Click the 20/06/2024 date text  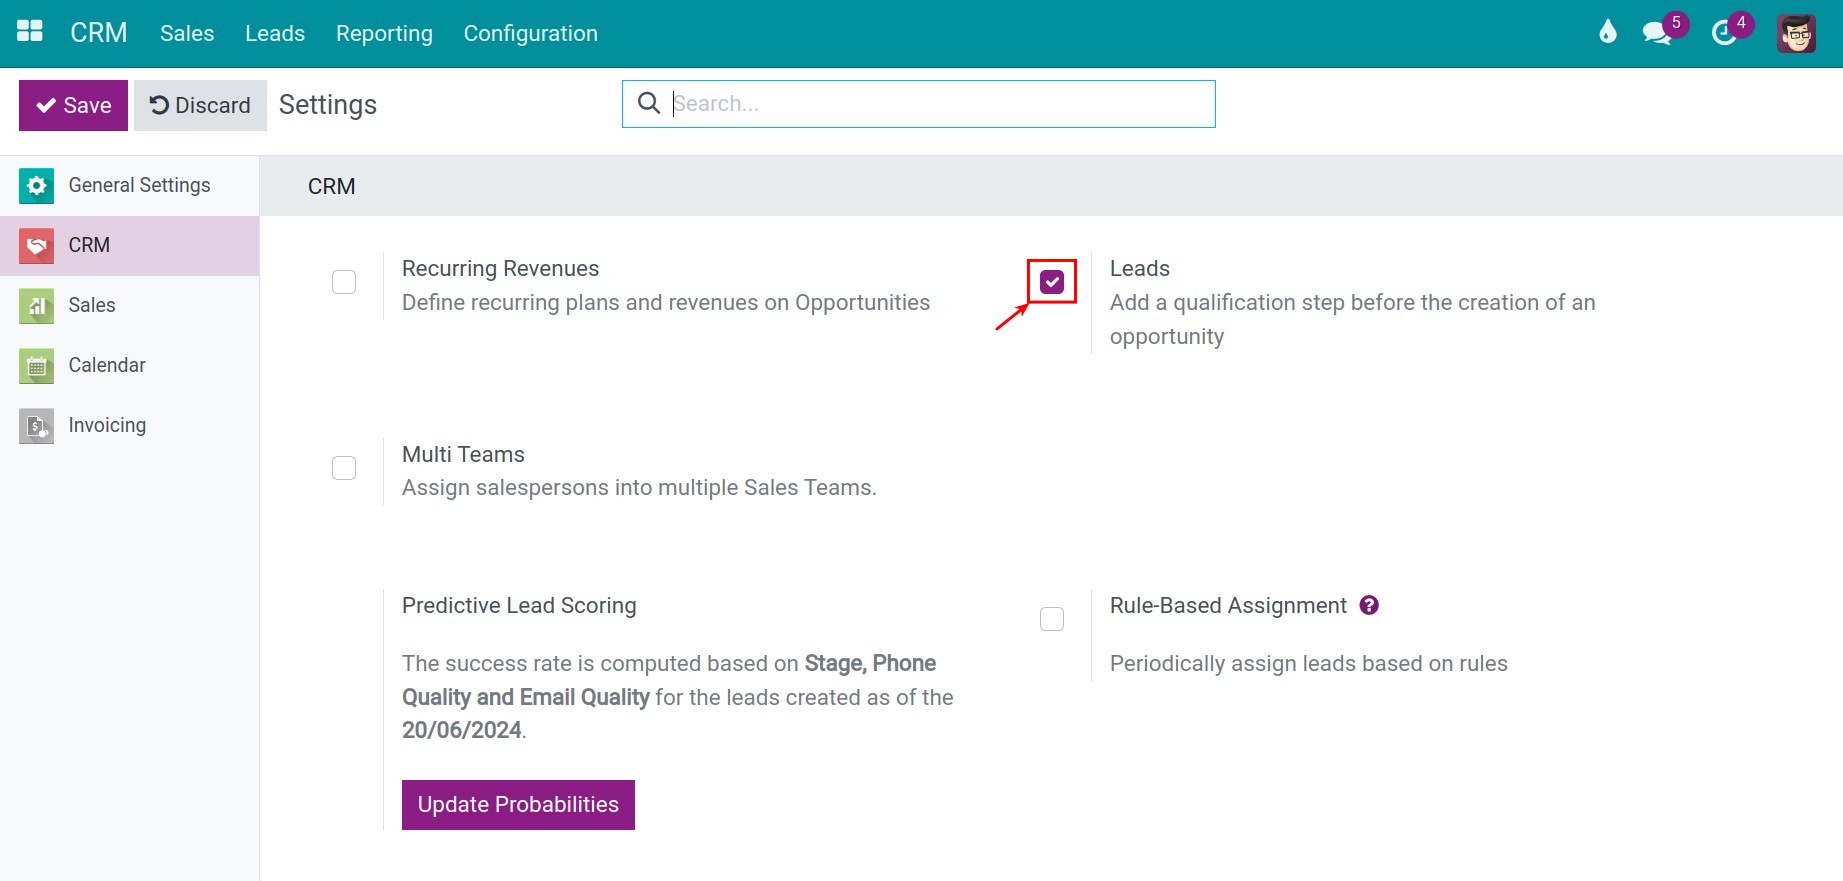pyautogui.click(x=462, y=730)
